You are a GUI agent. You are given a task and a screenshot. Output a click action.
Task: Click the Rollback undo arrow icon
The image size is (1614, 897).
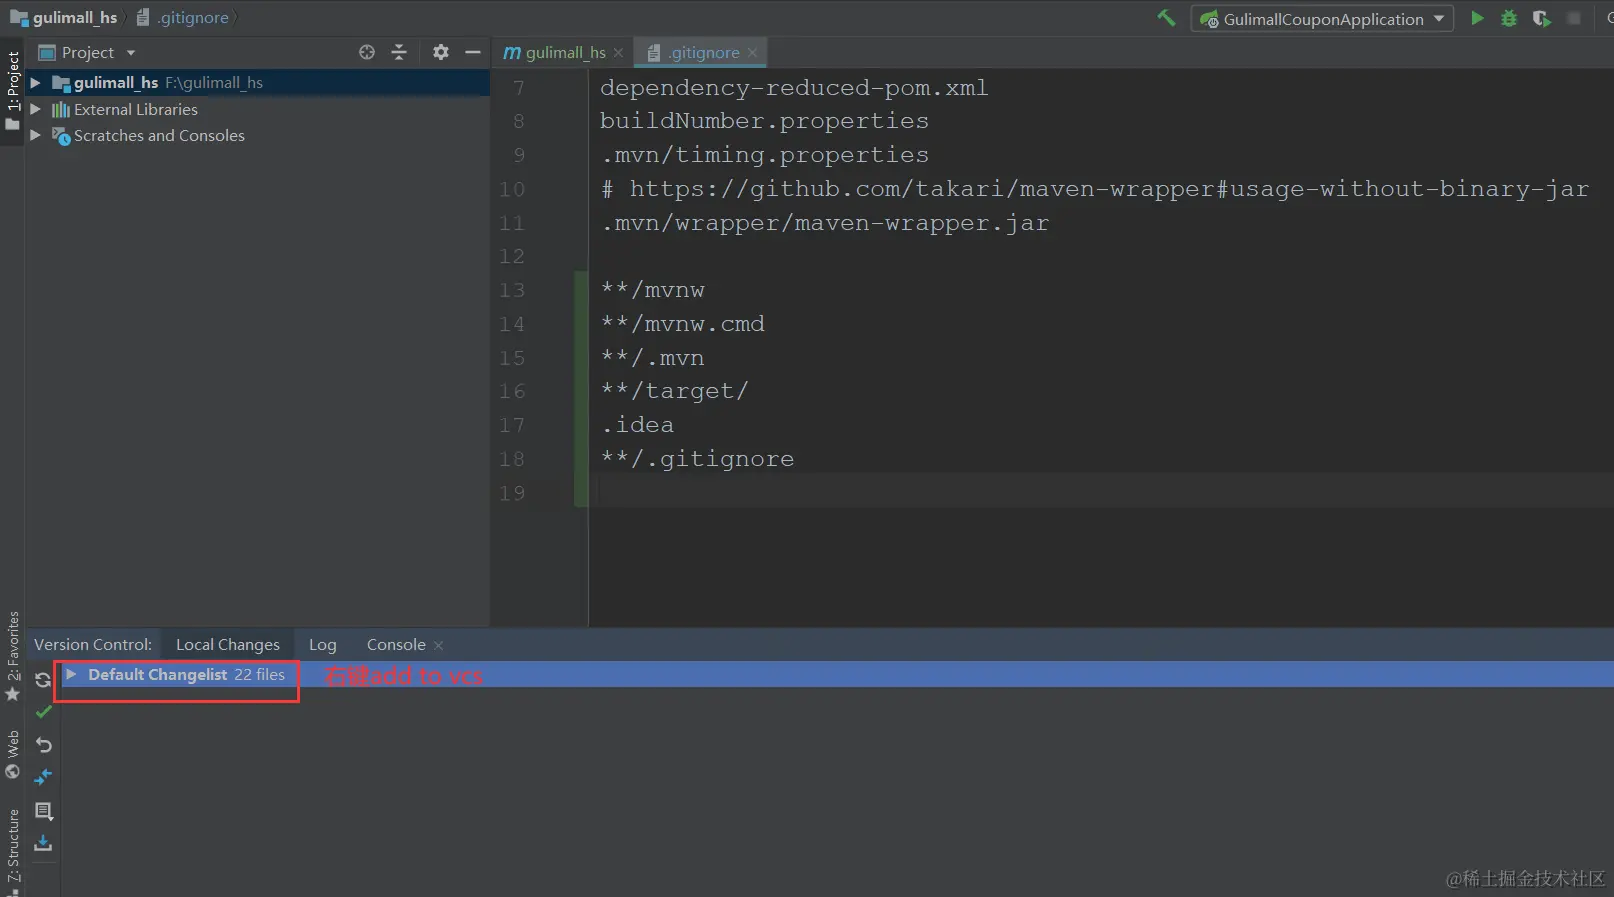click(x=43, y=745)
